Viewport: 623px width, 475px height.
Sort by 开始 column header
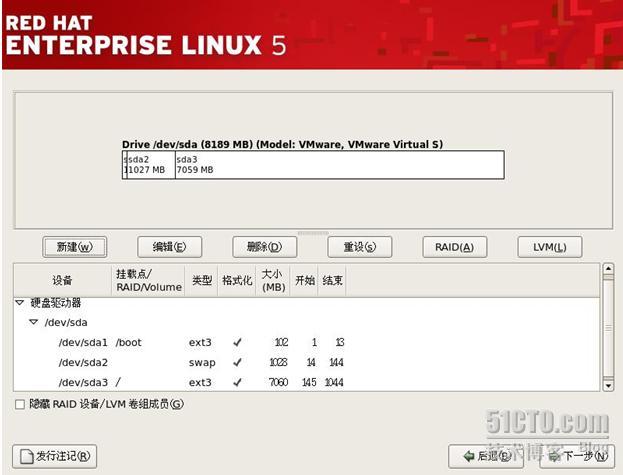click(x=304, y=280)
